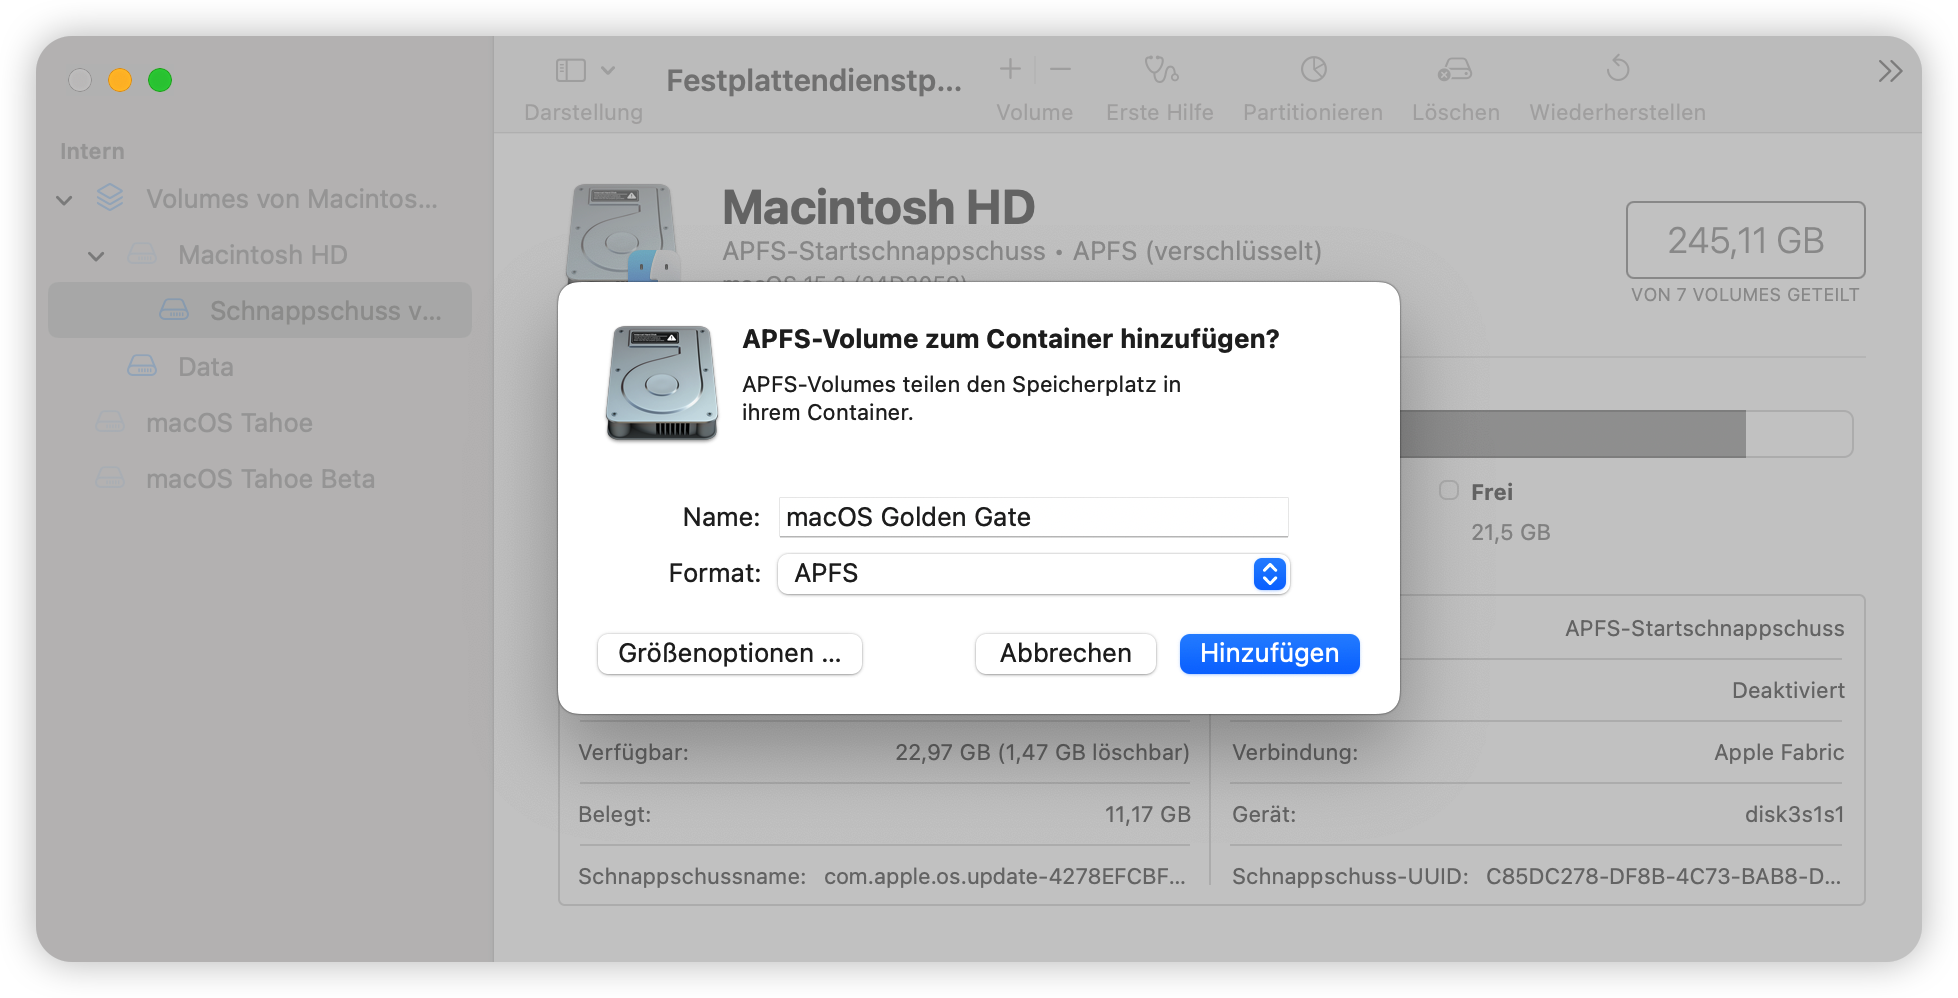
Task: Collapse the Macintosh HD tree item
Action: pos(97,256)
